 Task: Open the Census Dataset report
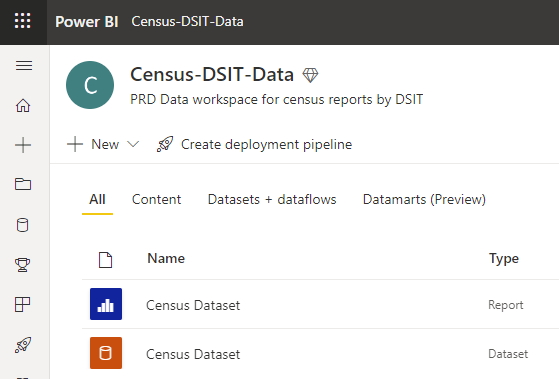pos(193,305)
